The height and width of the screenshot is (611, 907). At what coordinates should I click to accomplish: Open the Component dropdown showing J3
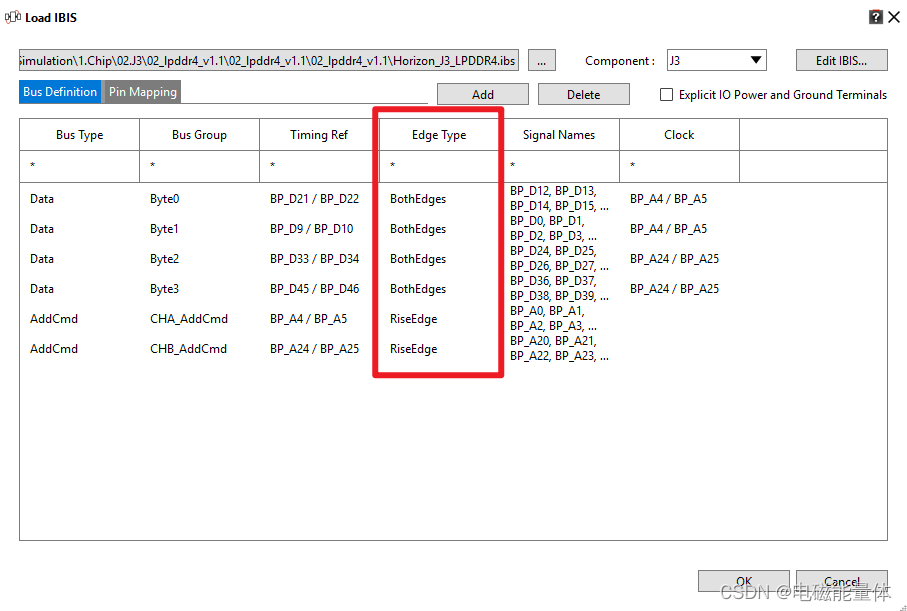point(716,60)
